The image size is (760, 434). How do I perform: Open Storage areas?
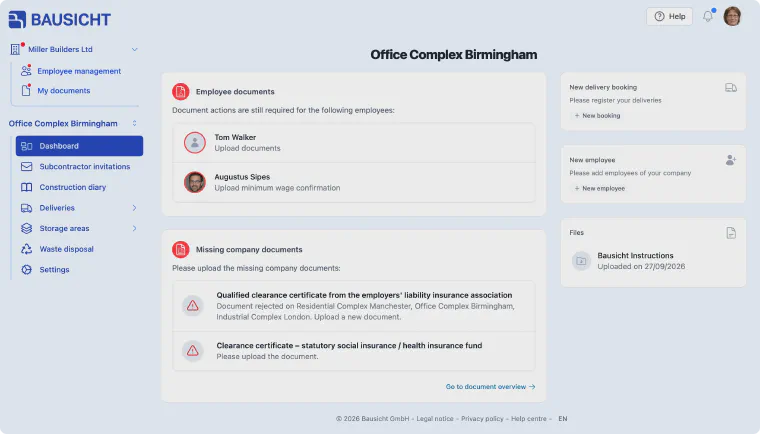coord(64,228)
